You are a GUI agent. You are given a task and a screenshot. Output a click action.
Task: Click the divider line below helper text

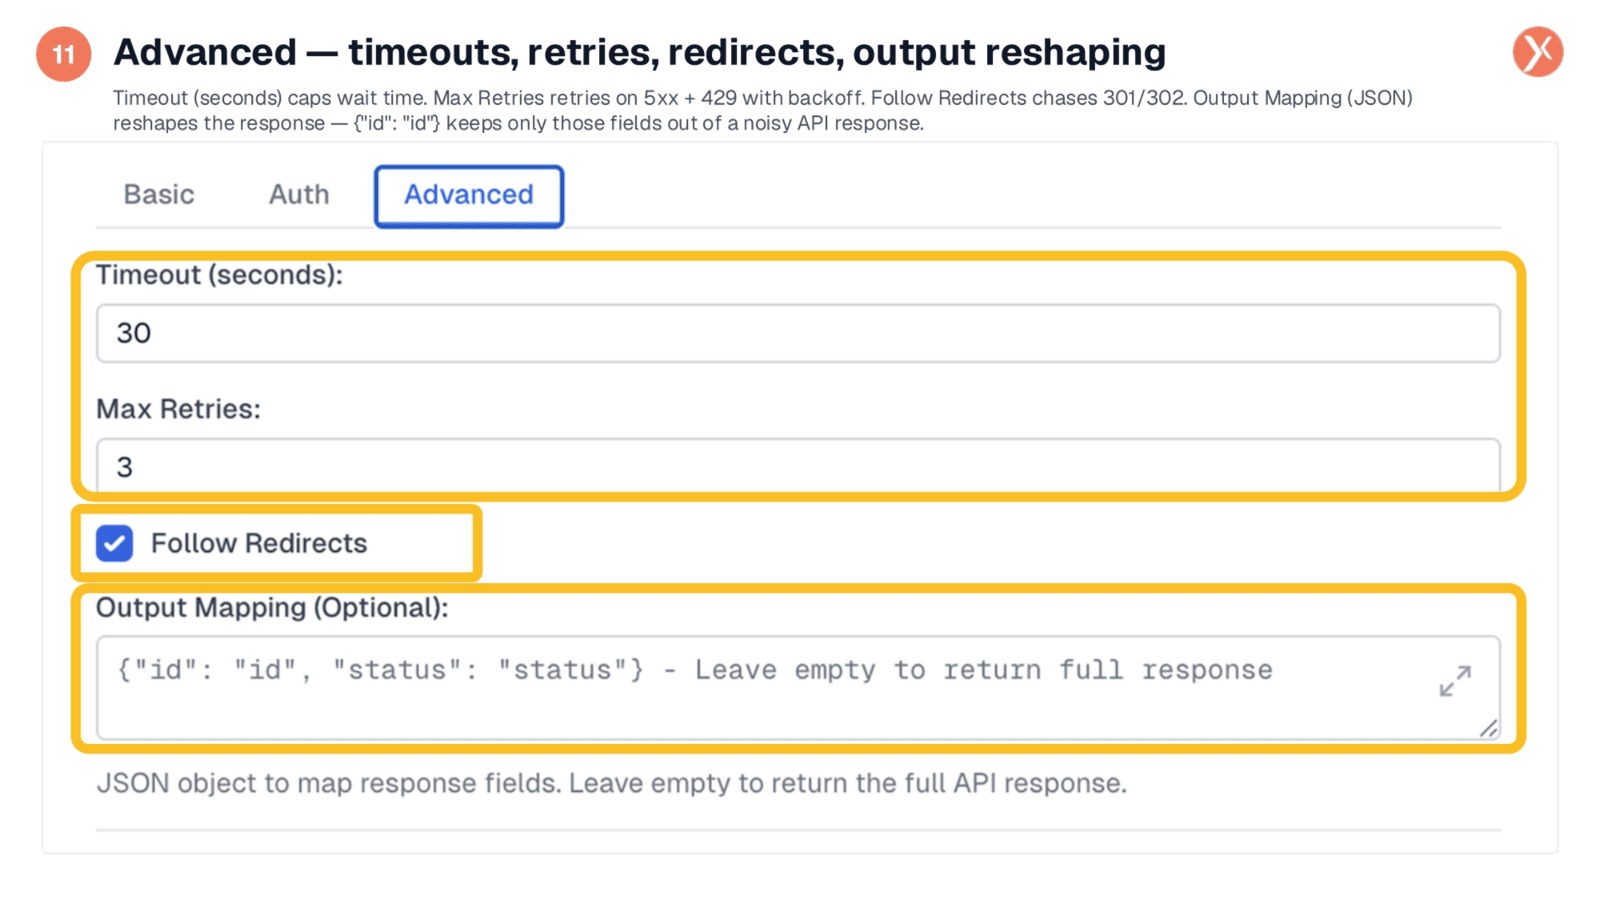(x=798, y=830)
